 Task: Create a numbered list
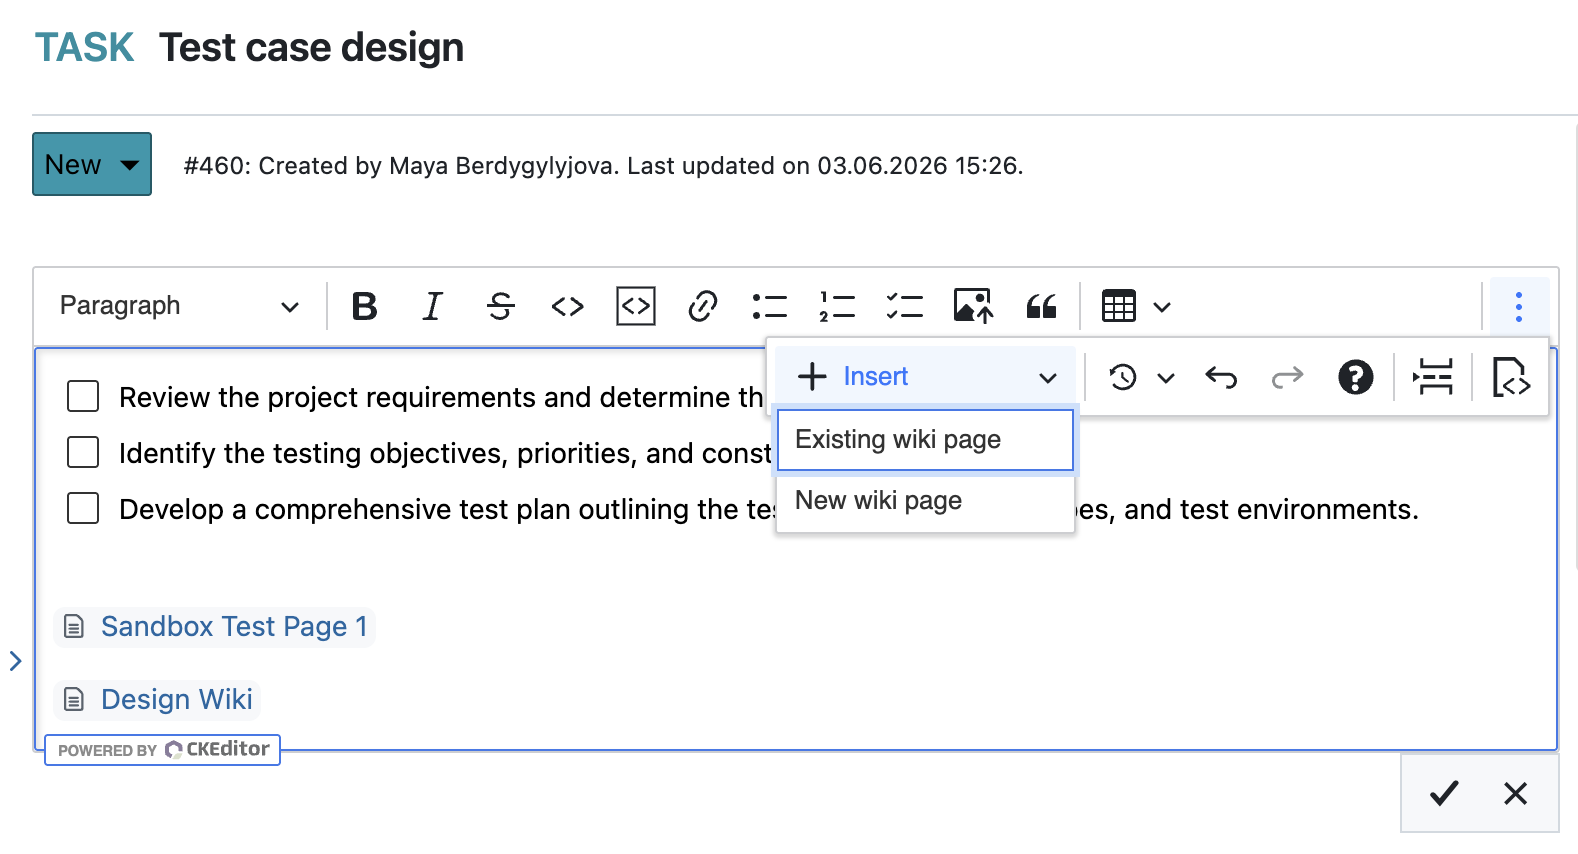(837, 306)
